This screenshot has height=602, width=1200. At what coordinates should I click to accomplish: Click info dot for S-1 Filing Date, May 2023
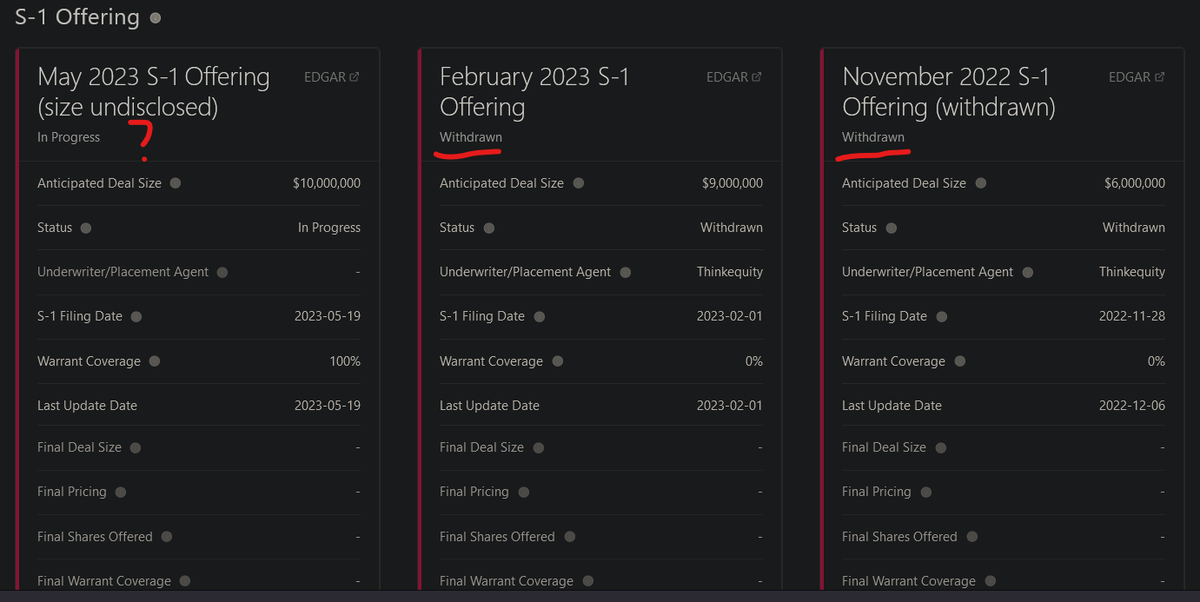136,317
